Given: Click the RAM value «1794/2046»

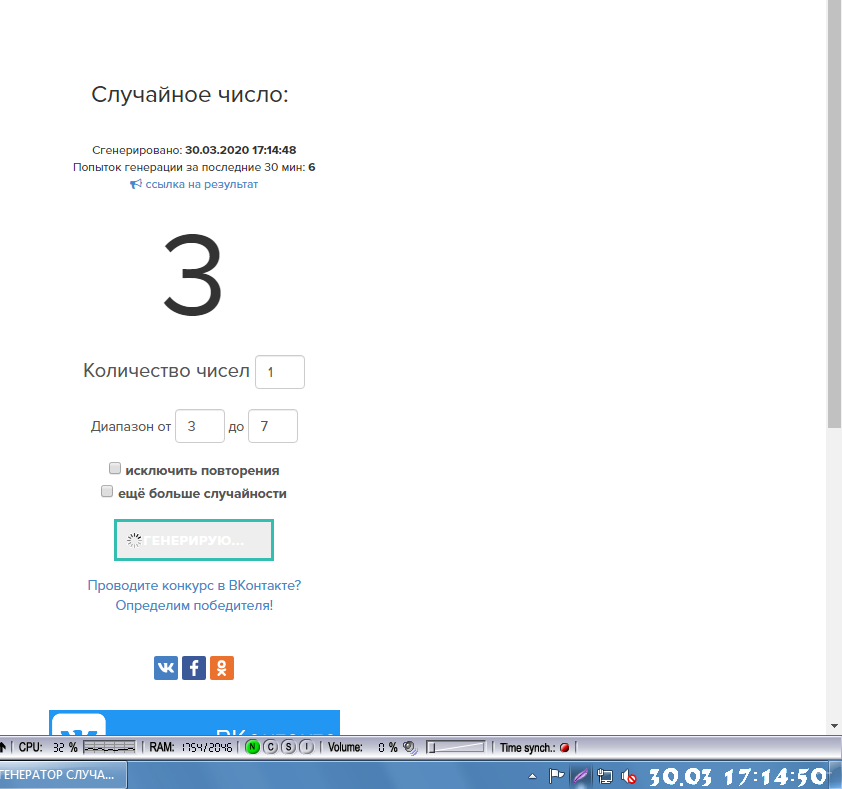Looking at the screenshot, I should tap(206, 748).
